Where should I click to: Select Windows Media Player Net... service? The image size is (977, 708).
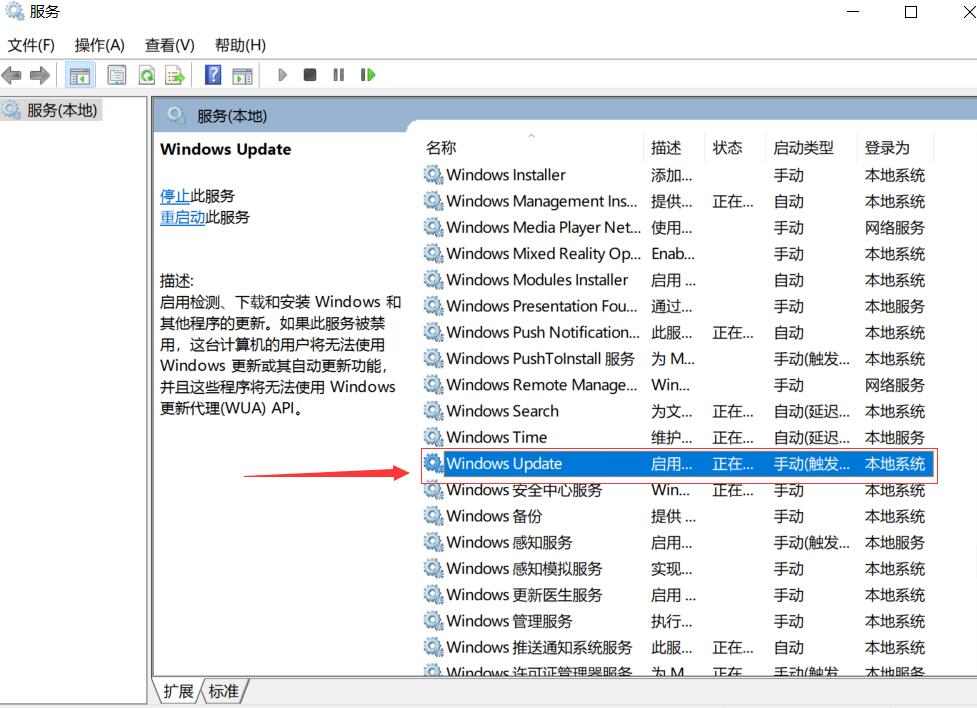click(x=678, y=227)
